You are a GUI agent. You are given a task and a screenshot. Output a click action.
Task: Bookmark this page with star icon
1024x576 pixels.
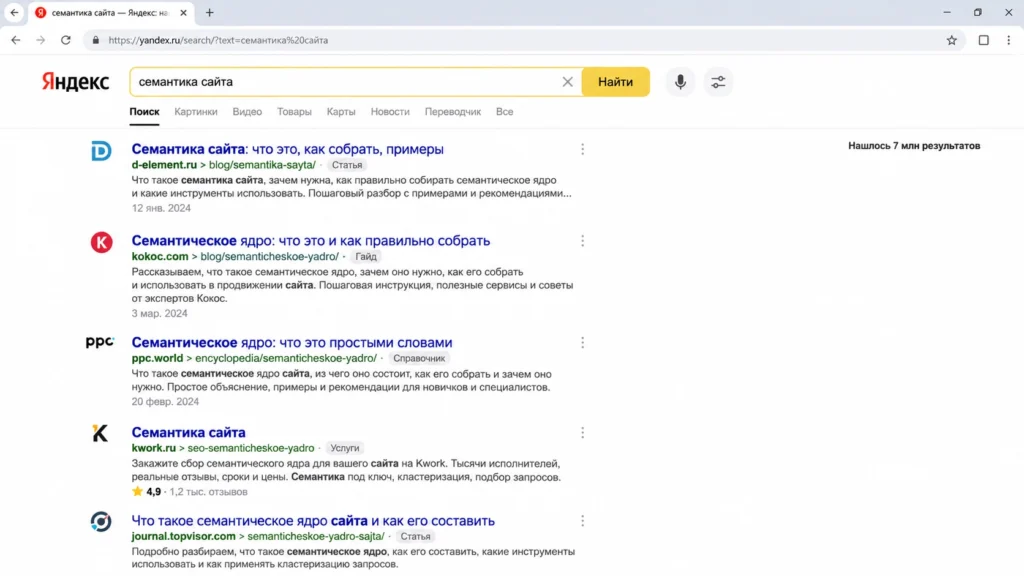click(952, 40)
